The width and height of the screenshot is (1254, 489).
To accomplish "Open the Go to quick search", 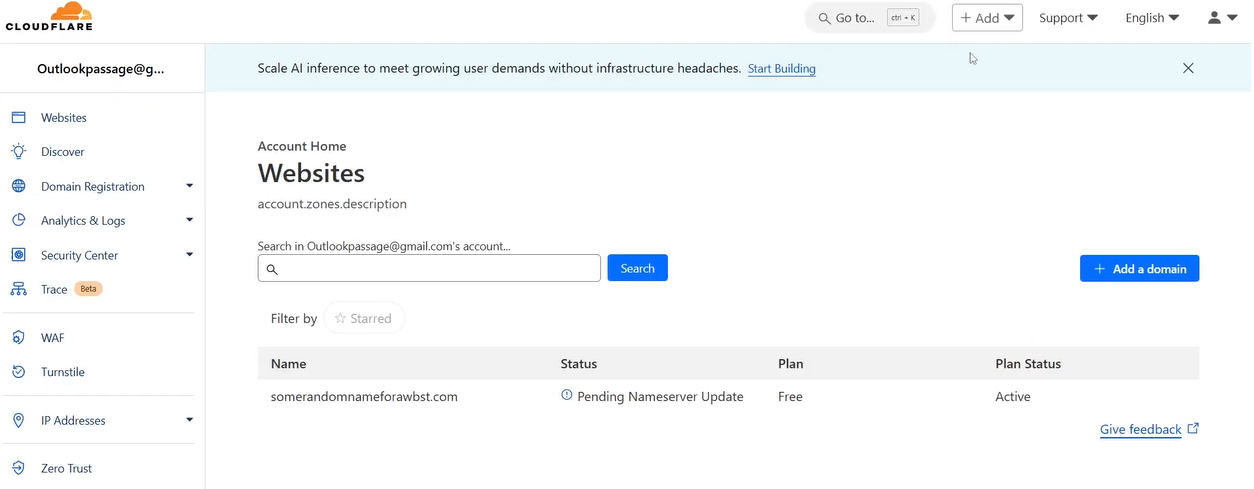I will click(x=869, y=18).
